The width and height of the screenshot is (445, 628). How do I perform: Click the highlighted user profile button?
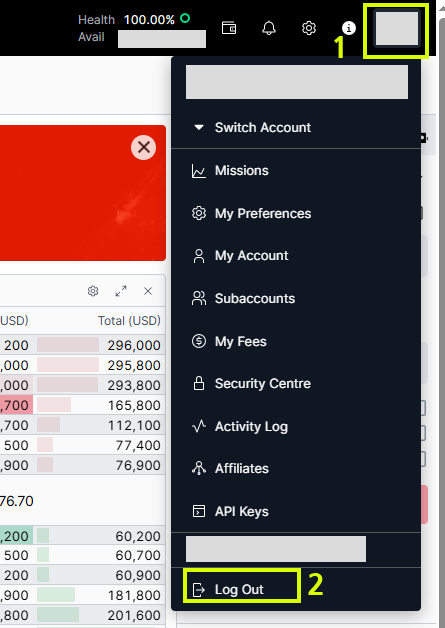pos(397,29)
